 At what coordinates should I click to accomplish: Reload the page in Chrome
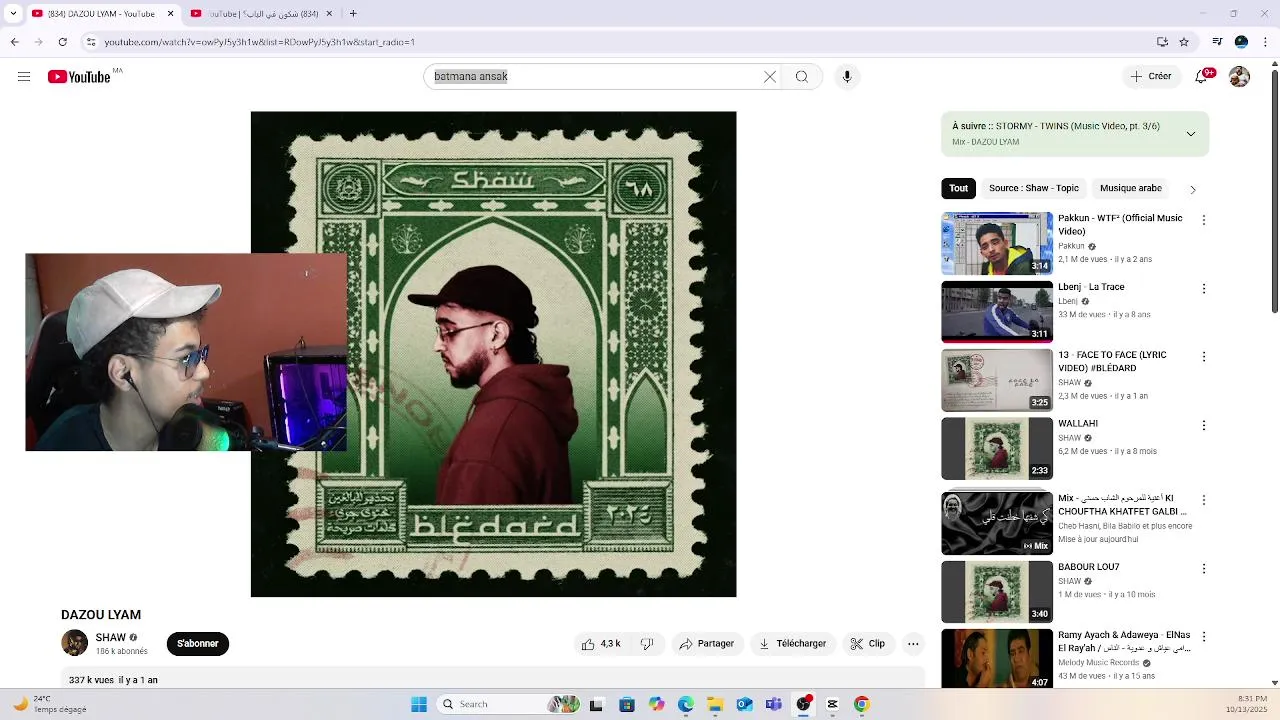pyautogui.click(x=63, y=42)
